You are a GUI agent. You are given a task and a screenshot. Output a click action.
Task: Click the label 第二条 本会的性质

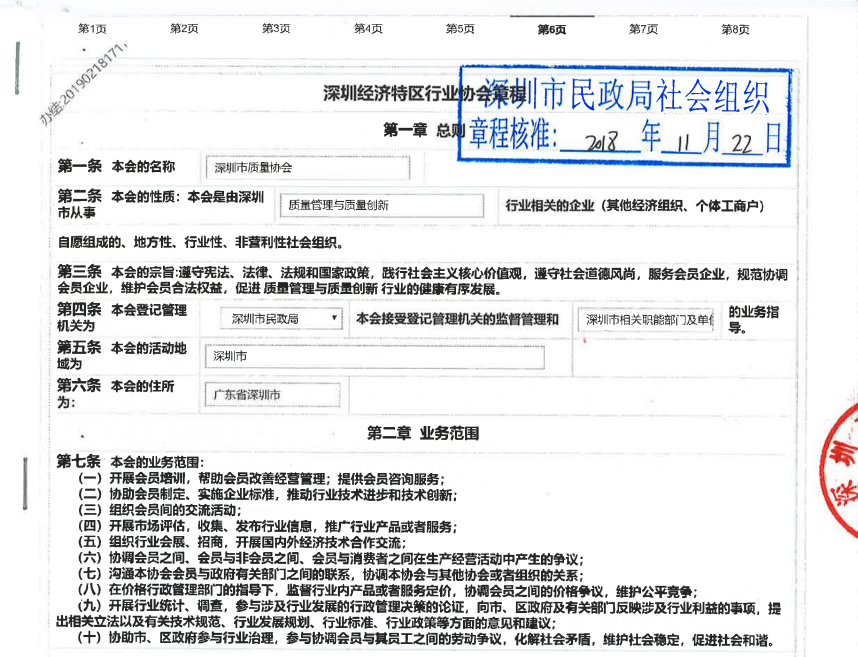click(x=161, y=205)
